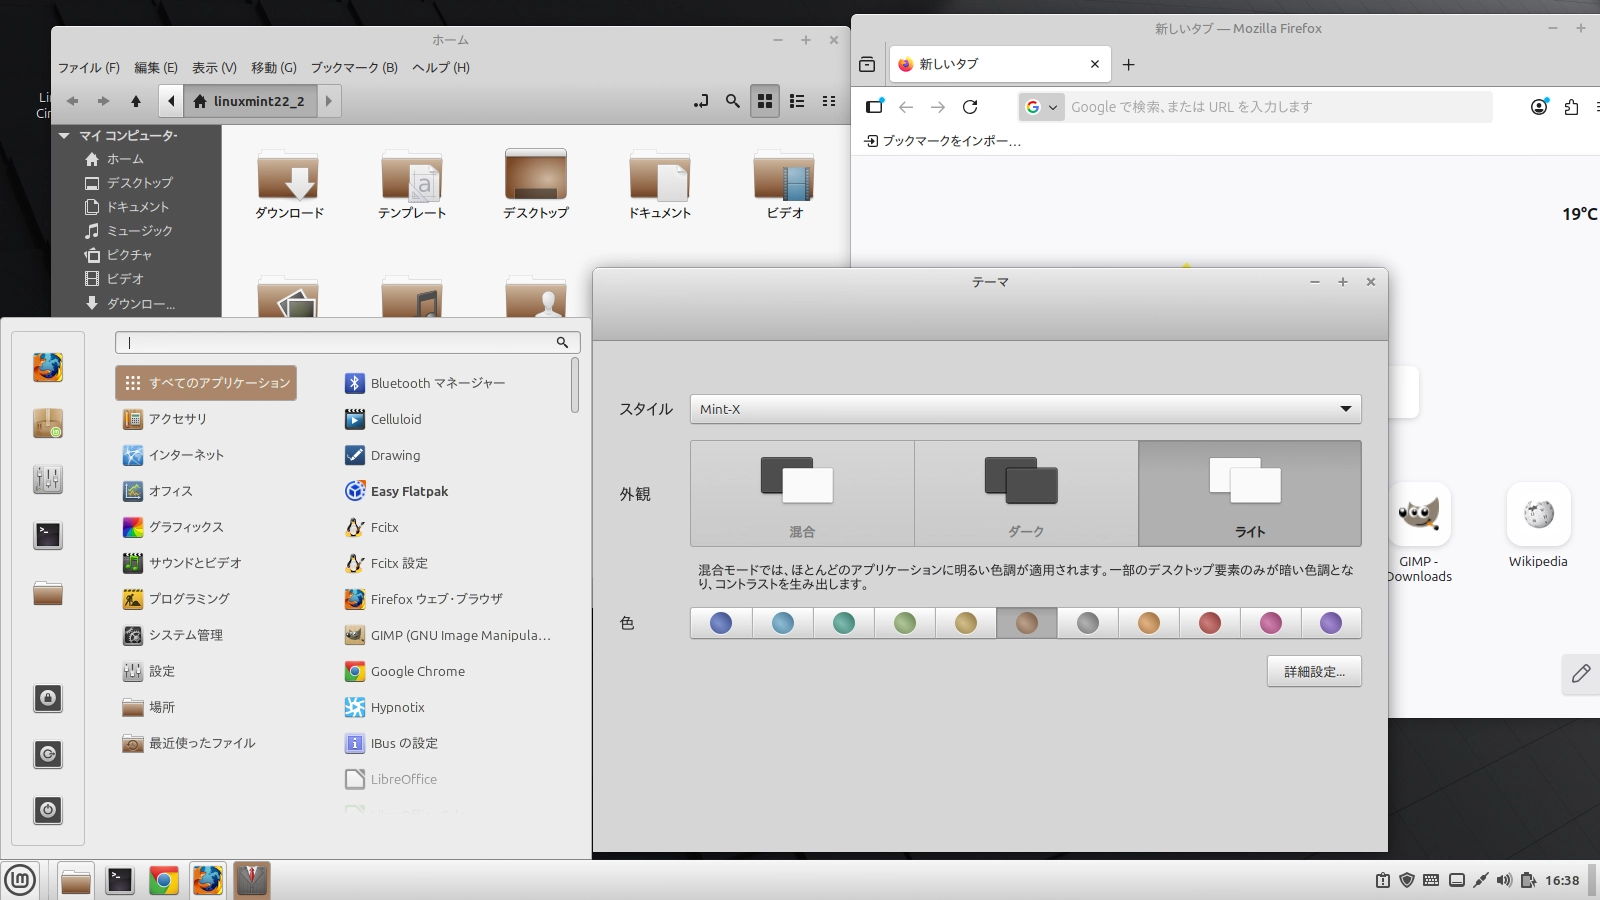The height and width of the screenshot is (900, 1600).
Task: Open Firefox from menu favorites sidebar
Action: [x=47, y=367]
